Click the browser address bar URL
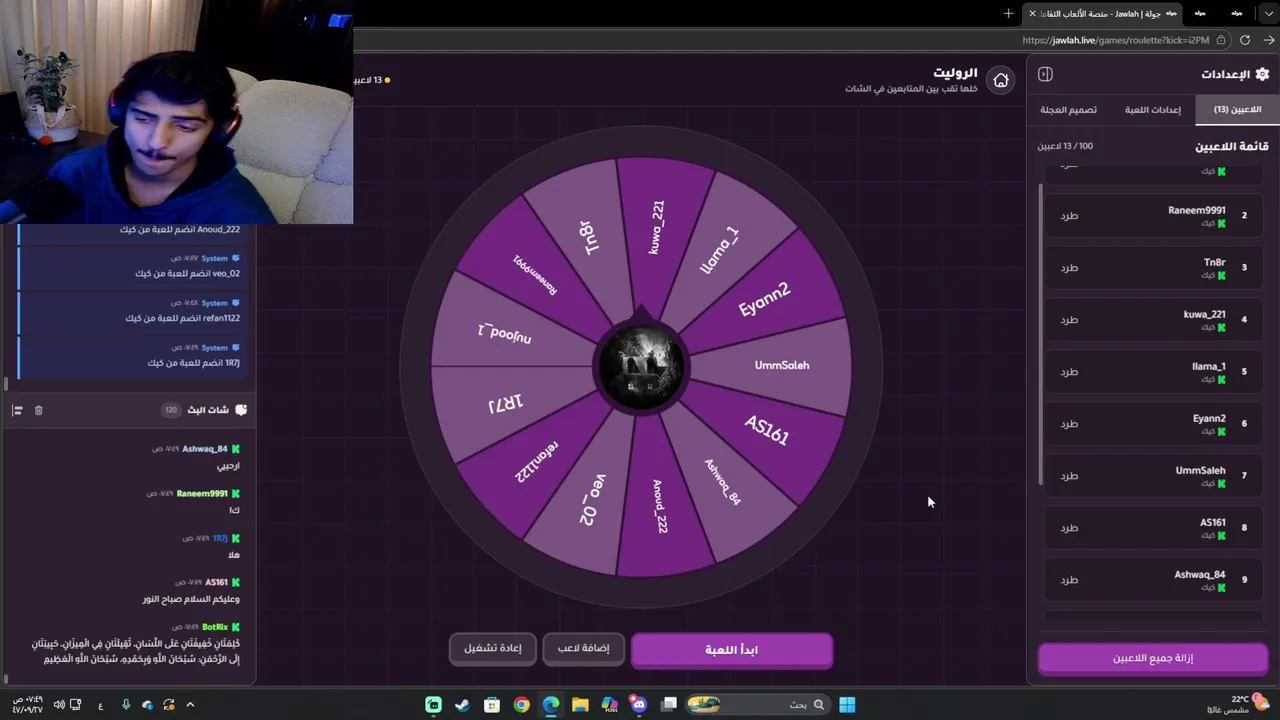This screenshot has width=1280, height=720. tap(1115, 40)
